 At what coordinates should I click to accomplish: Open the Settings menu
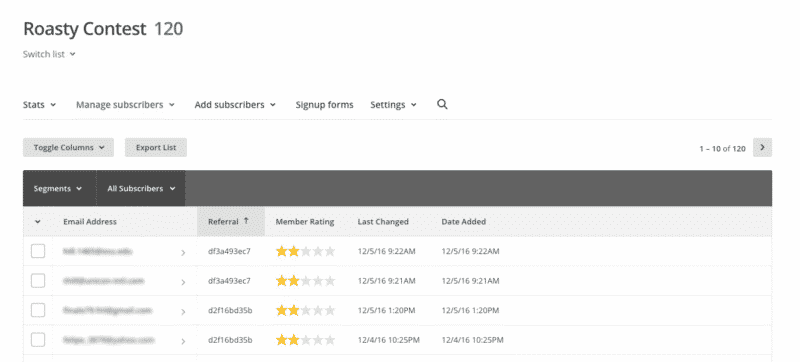393,105
